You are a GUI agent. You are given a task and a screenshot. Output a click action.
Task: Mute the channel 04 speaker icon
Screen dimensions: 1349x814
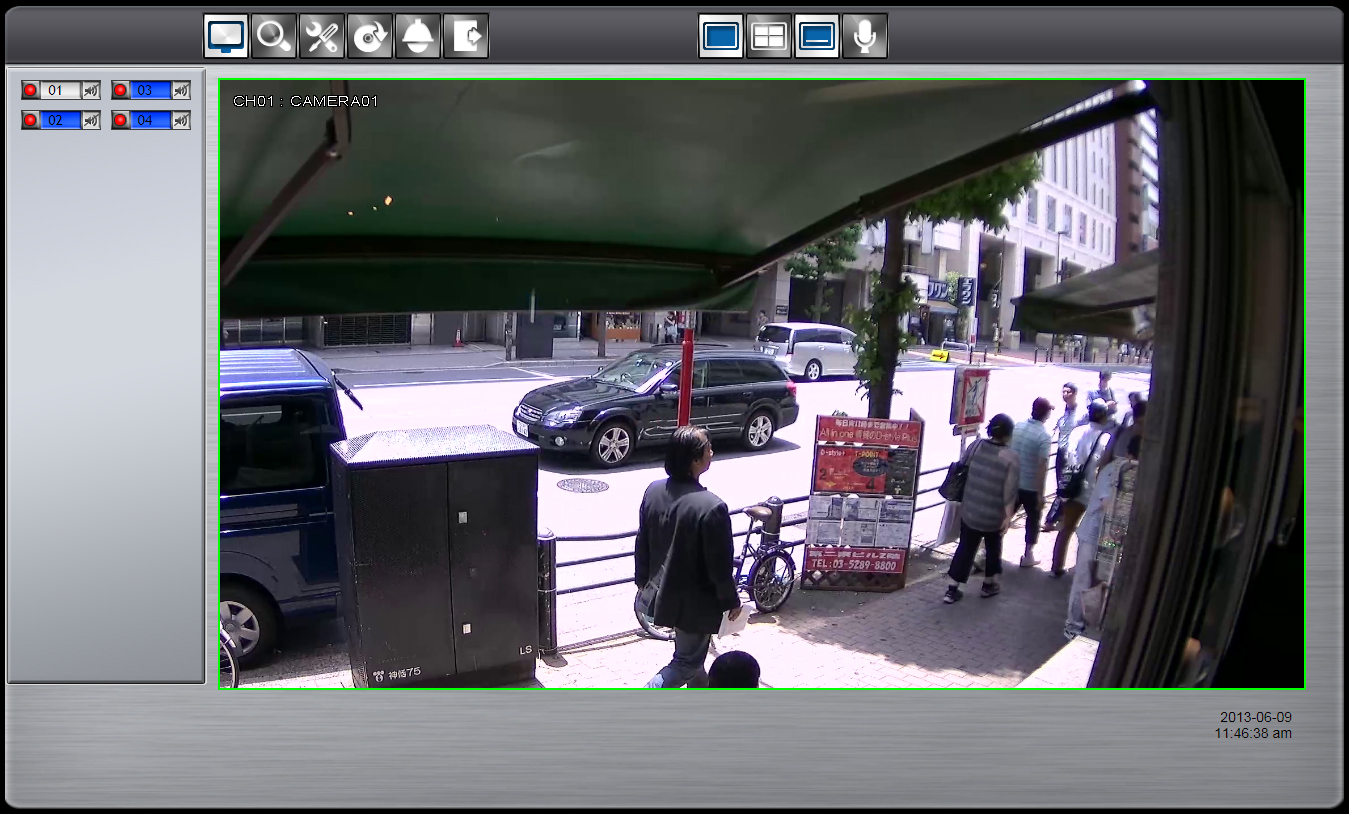pyautogui.click(x=181, y=120)
